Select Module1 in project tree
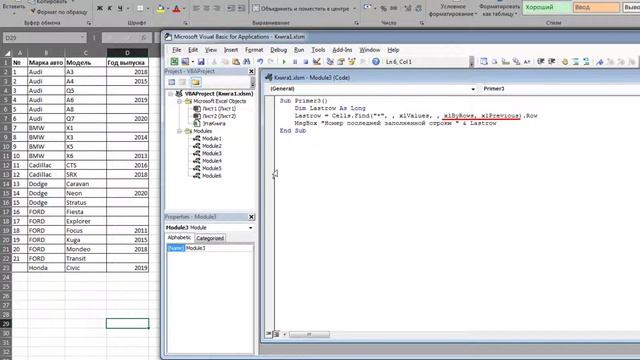This screenshot has width=640, height=360. pyautogui.click(x=212, y=138)
